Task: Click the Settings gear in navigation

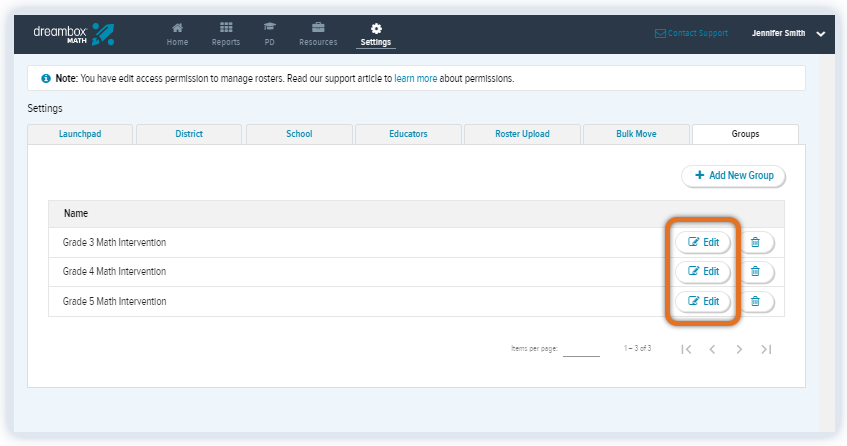Action: pos(376,28)
